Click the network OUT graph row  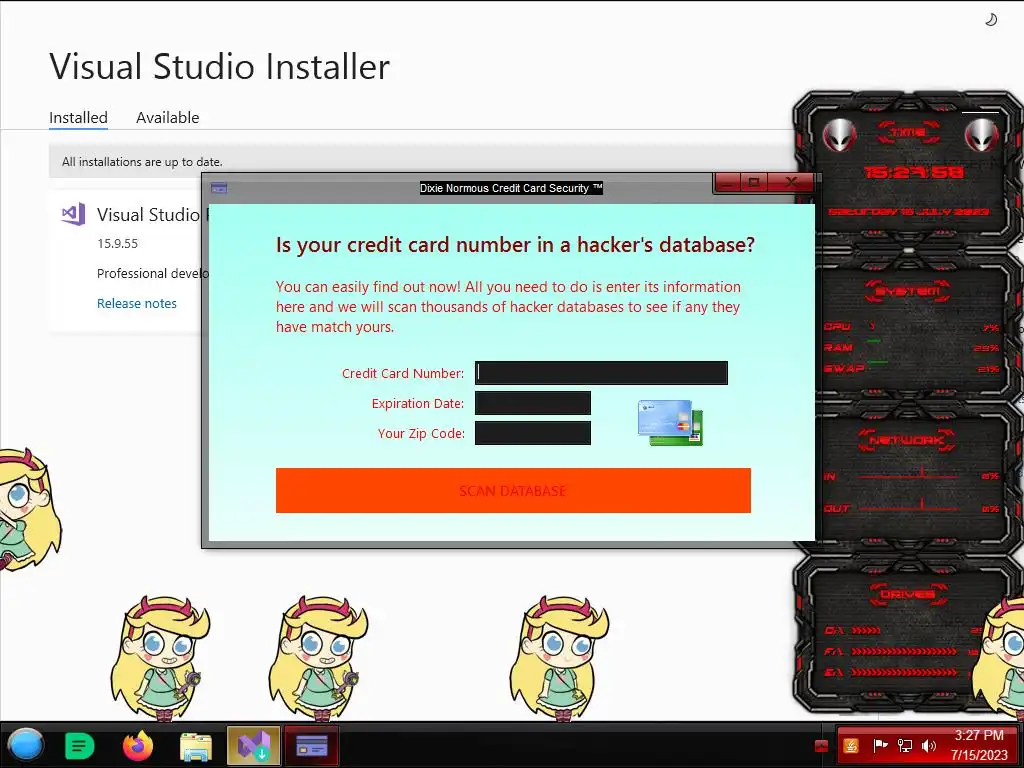[x=911, y=508]
